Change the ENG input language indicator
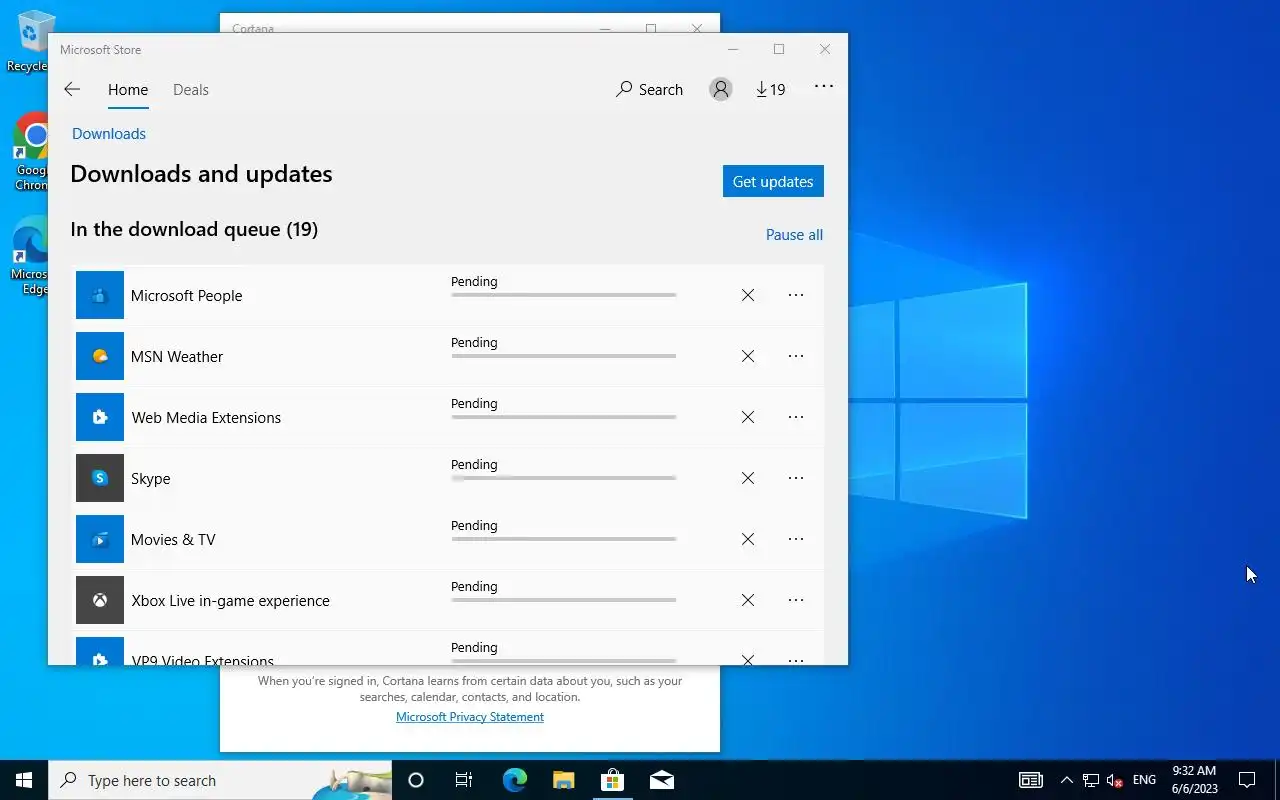1280x800 pixels. pos(1144,780)
